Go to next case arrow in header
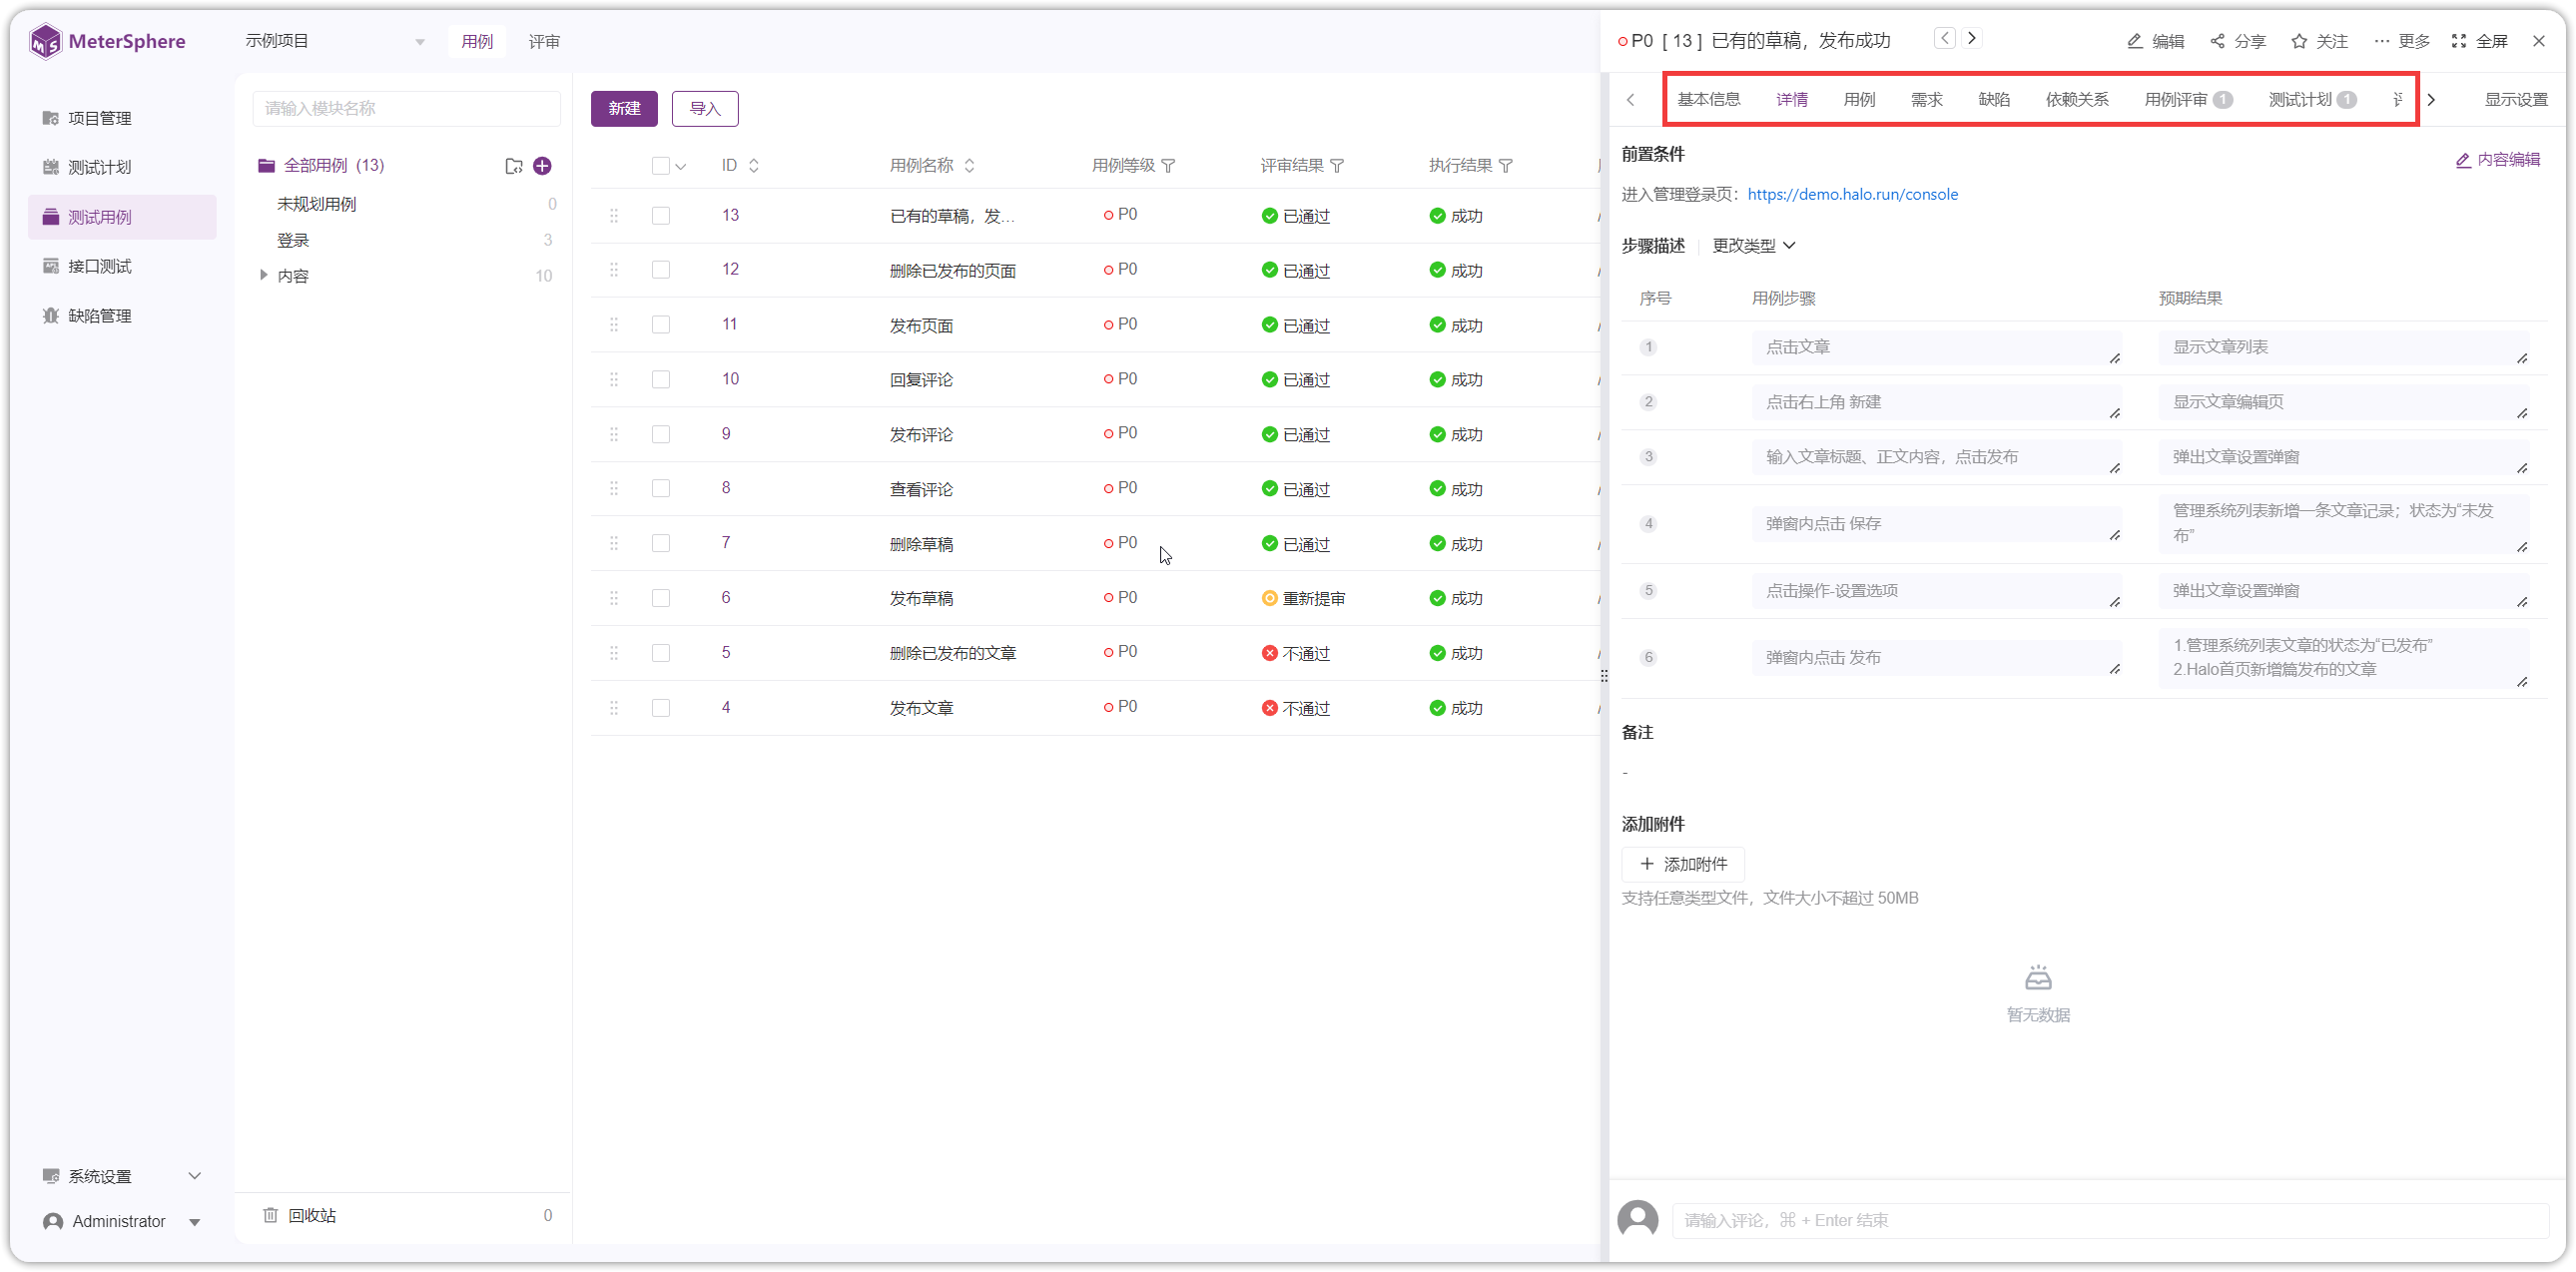 coord(1972,39)
